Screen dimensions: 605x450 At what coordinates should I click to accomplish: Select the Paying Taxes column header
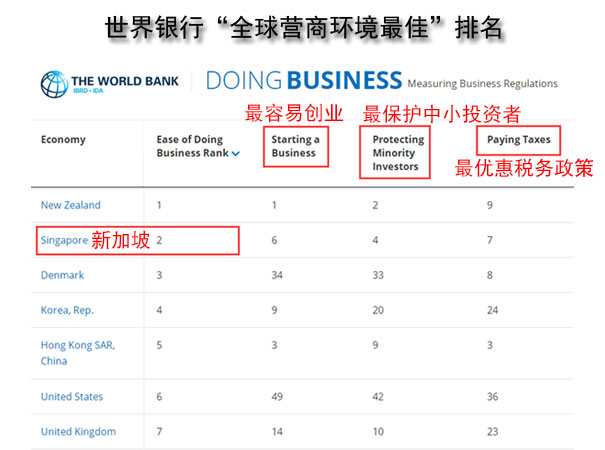(519, 139)
